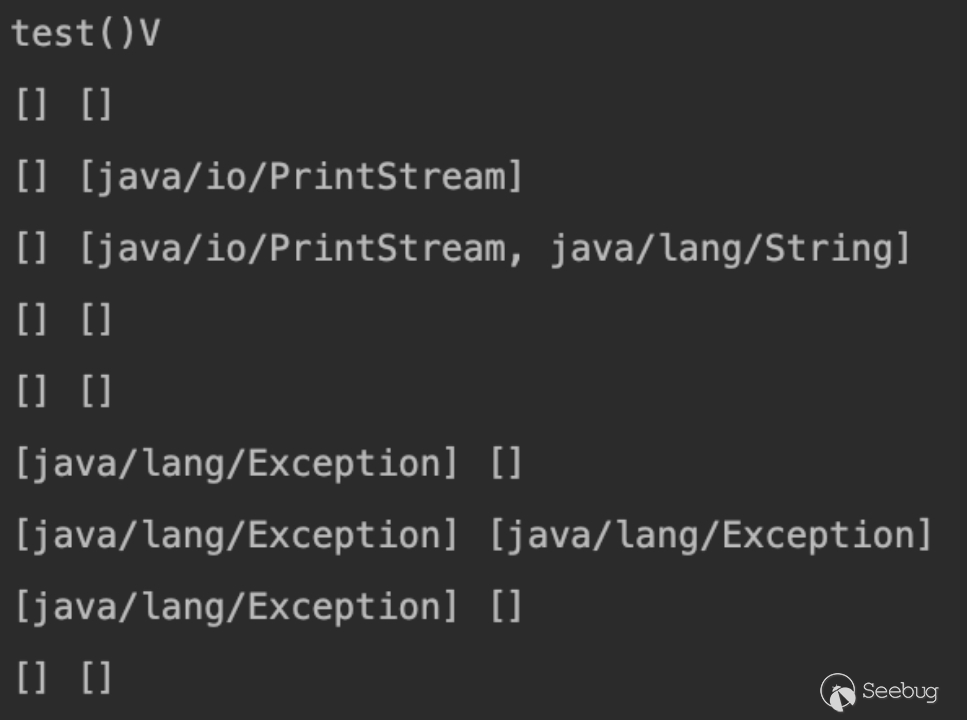Click the first java/lang/Exception on the double-Exception line

coord(235,535)
